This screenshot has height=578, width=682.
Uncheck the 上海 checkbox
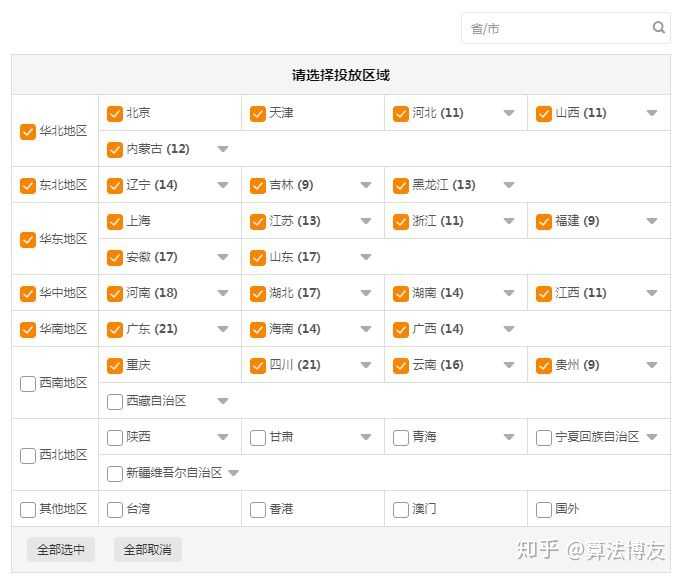115,221
